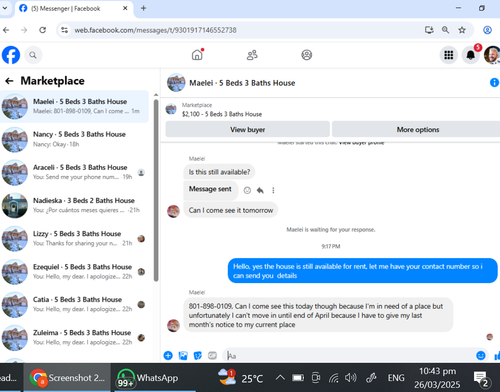This screenshot has height=392, width=500.
Task: Open Wi-Fi network settings in tray
Action: click(333, 378)
